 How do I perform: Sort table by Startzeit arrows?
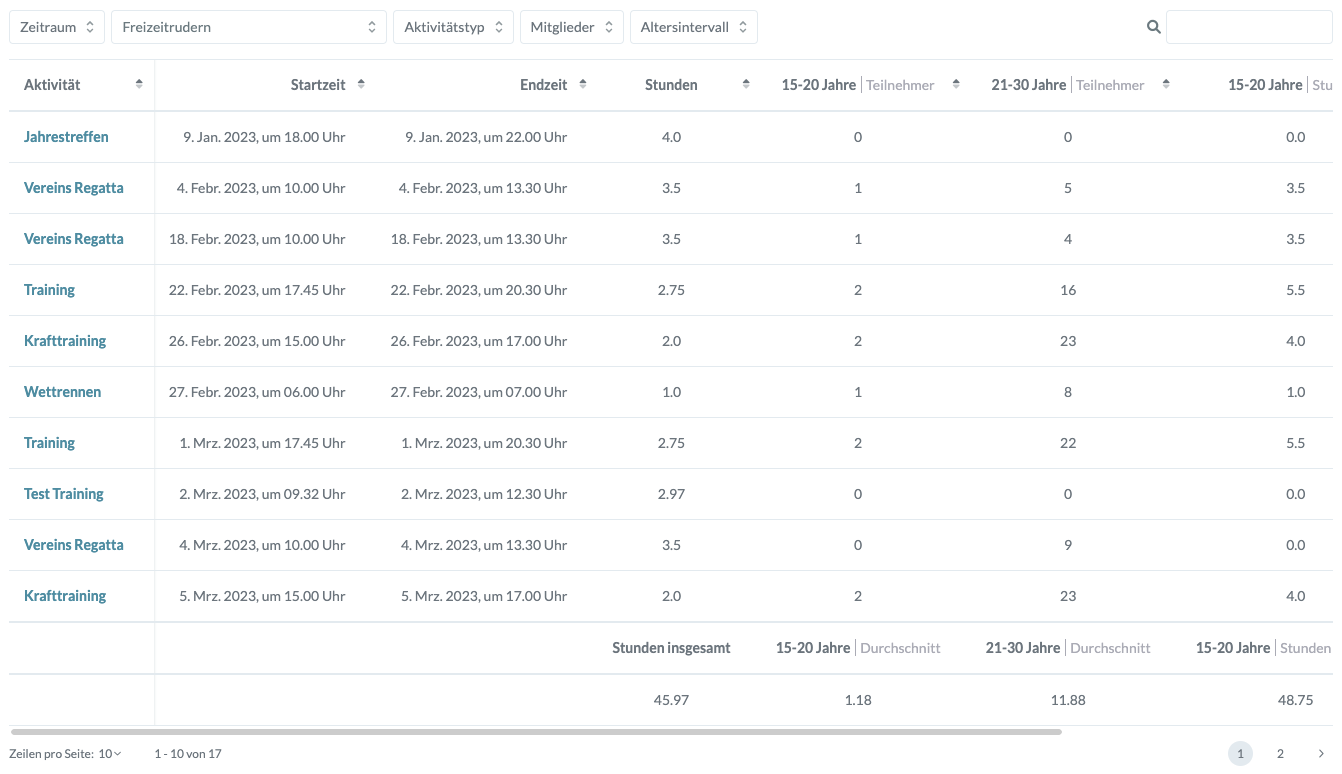(x=361, y=85)
